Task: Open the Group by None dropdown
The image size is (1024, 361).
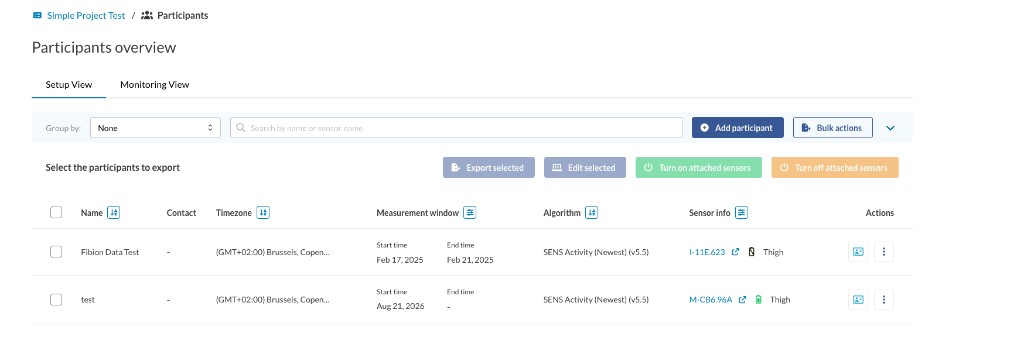Action: pyautogui.click(x=155, y=128)
